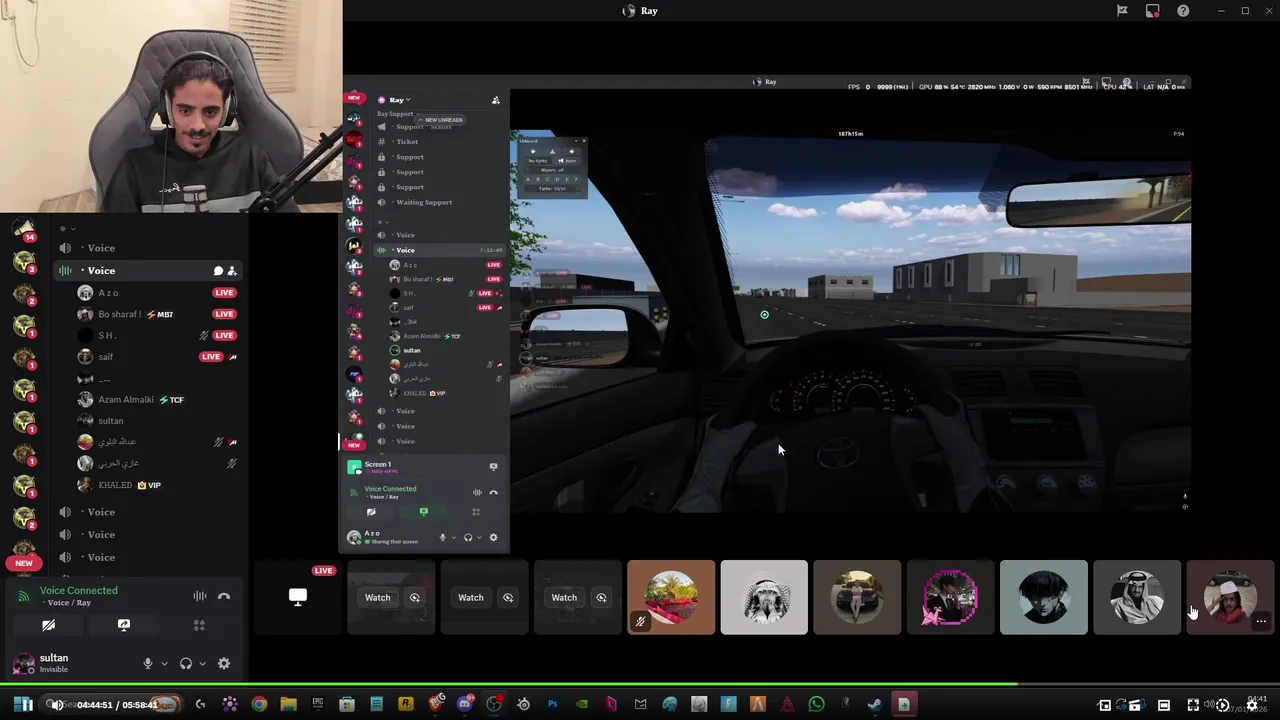Open Waiting Support channel in shared Discord
Screen dimensions: 1280x720
pyautogui.click(x=424, y=202)
